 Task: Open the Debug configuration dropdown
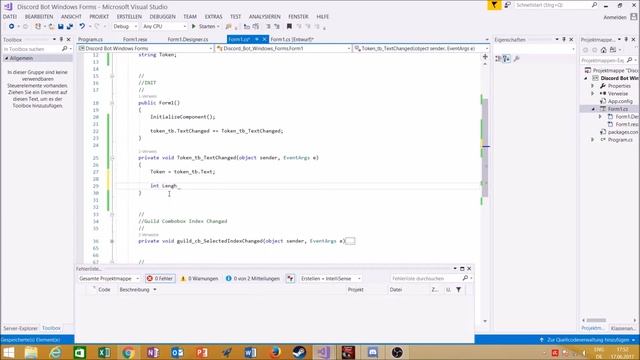point(125,26)
